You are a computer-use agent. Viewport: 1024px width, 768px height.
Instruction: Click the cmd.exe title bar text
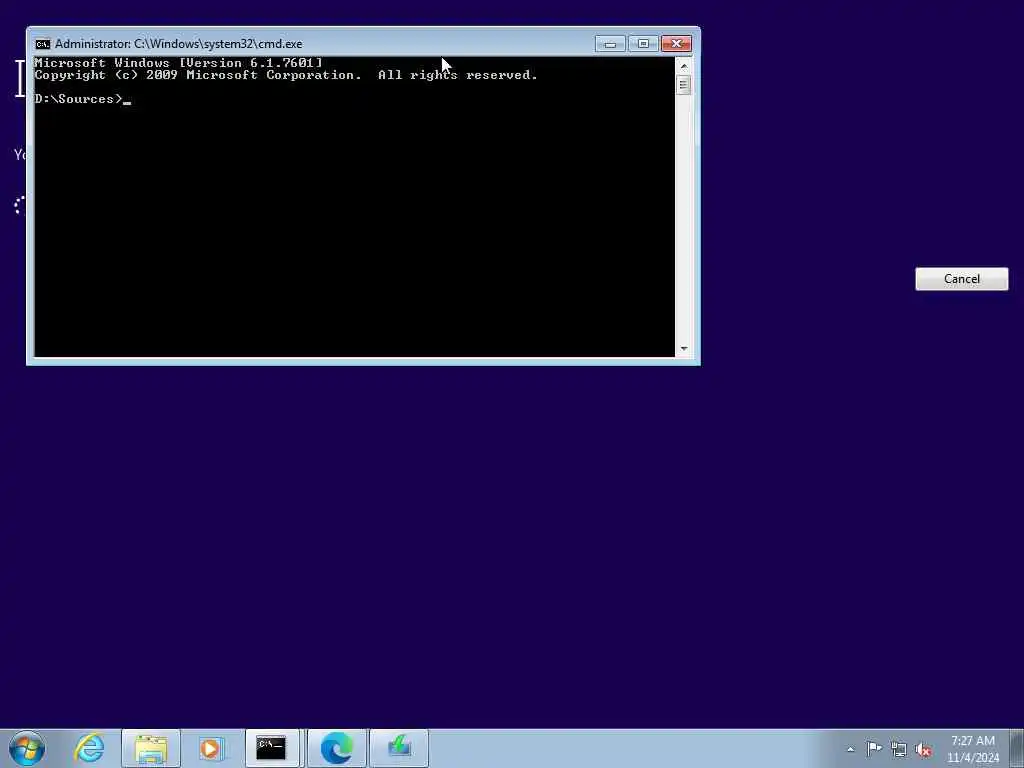(x=178, y=44)
